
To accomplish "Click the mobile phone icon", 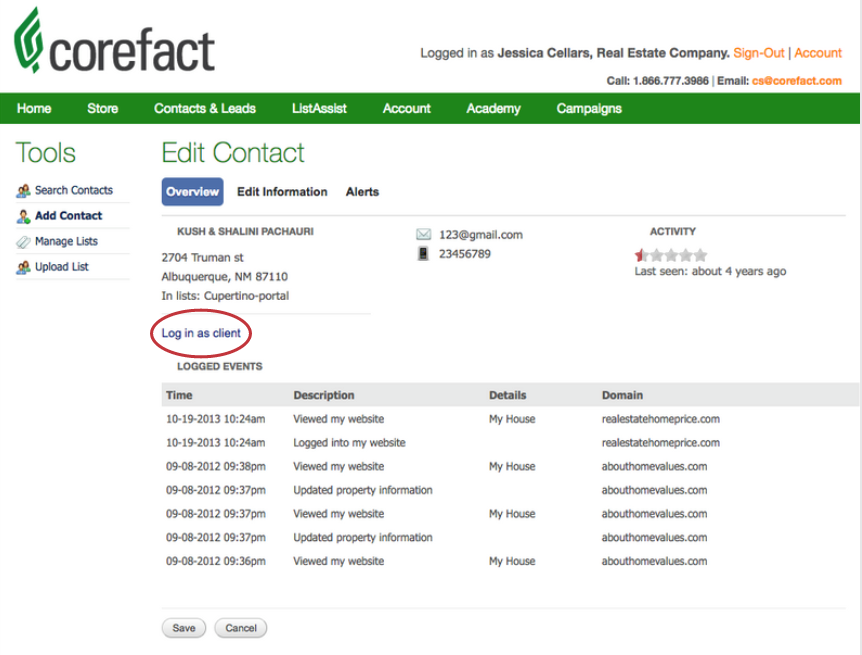I will pos(424,254).
